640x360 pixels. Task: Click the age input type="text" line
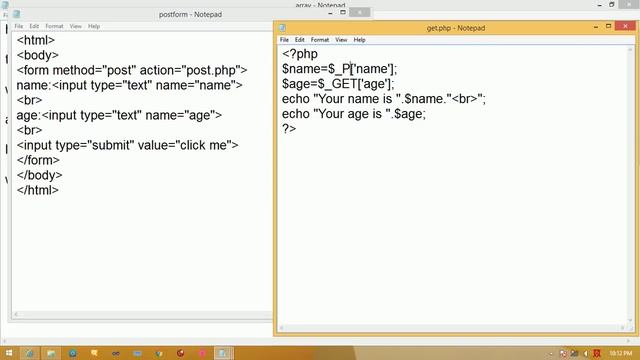pos(119,115)
